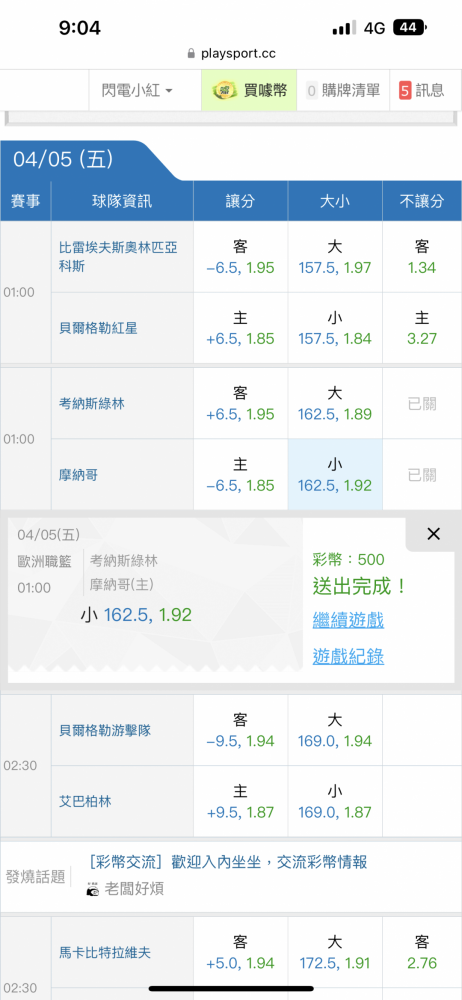Open the [彩幣交流] hot topic link
Image resolution: width=462 pixels, height=1000 pixels.
pyautogui.click(x=228, y=863)
